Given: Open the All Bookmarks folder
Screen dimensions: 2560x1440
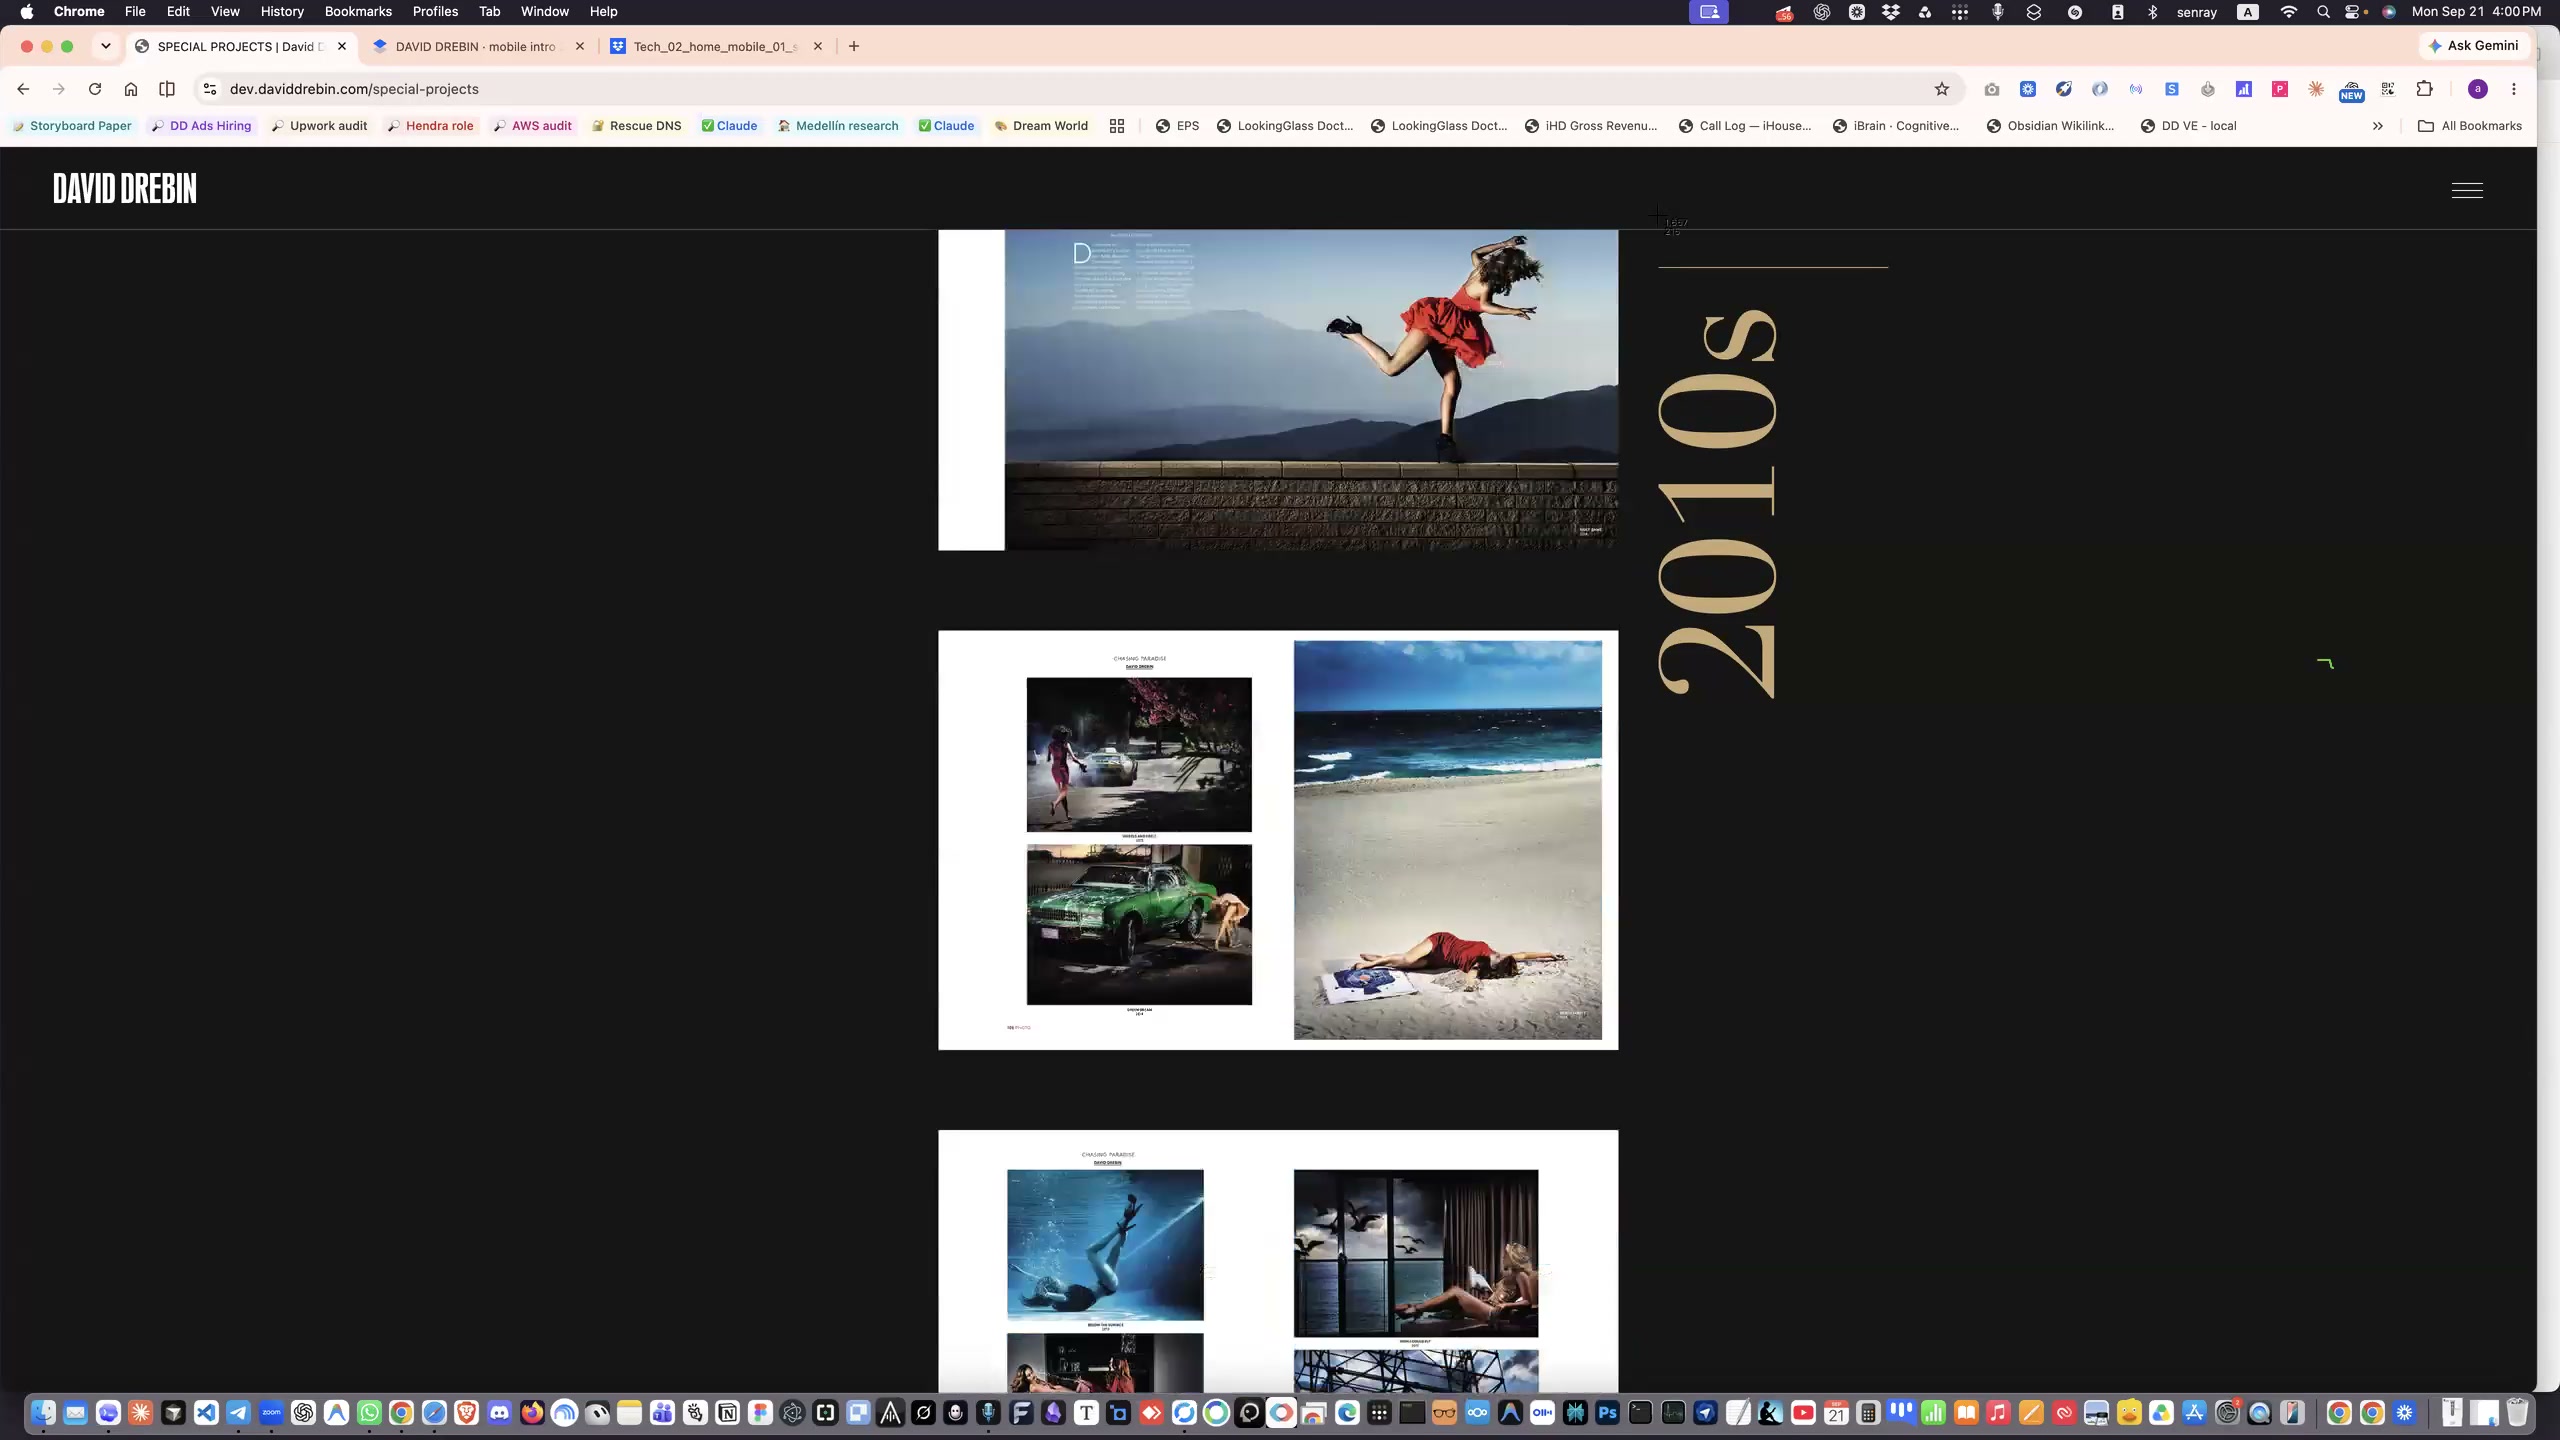Looking at the screenshot, I should click(x=2469, y=126).
